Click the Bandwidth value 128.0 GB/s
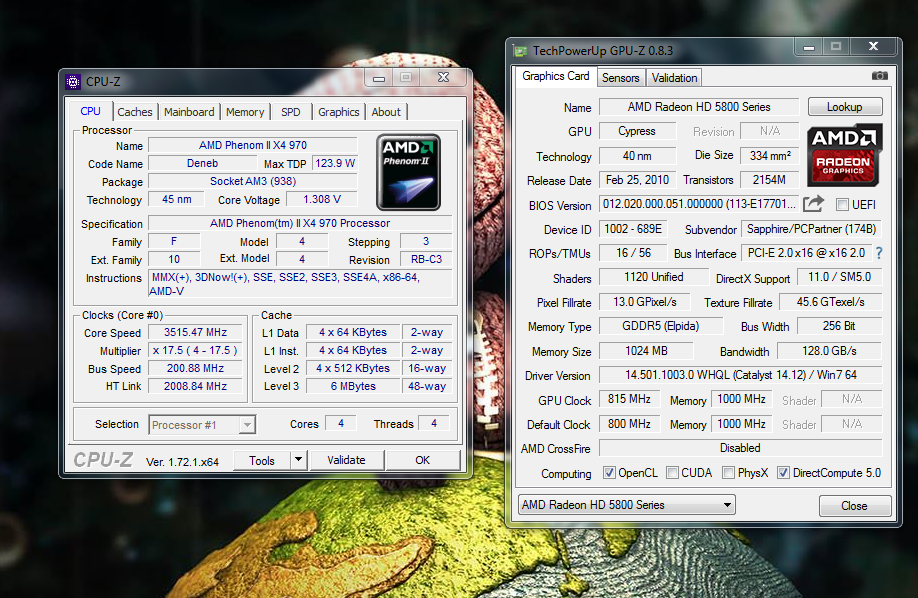 click(x=829, y=351)
